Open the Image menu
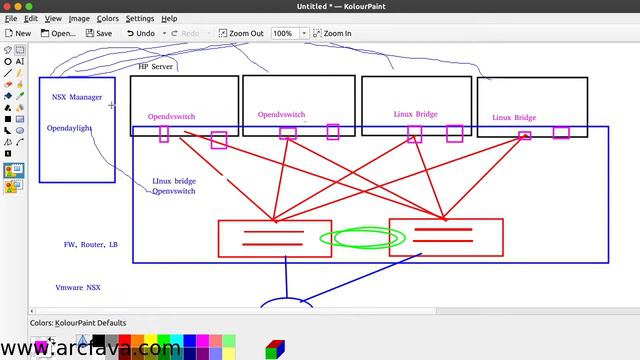 point(79,18)
